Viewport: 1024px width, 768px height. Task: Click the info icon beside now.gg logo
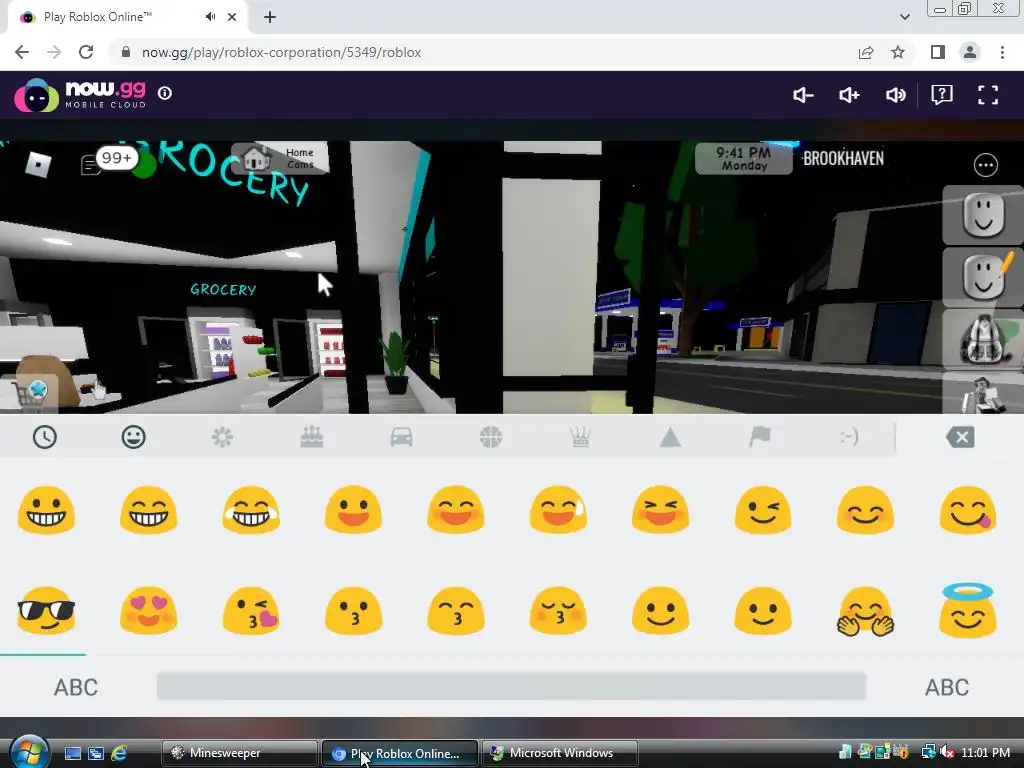tap(165, 93)
